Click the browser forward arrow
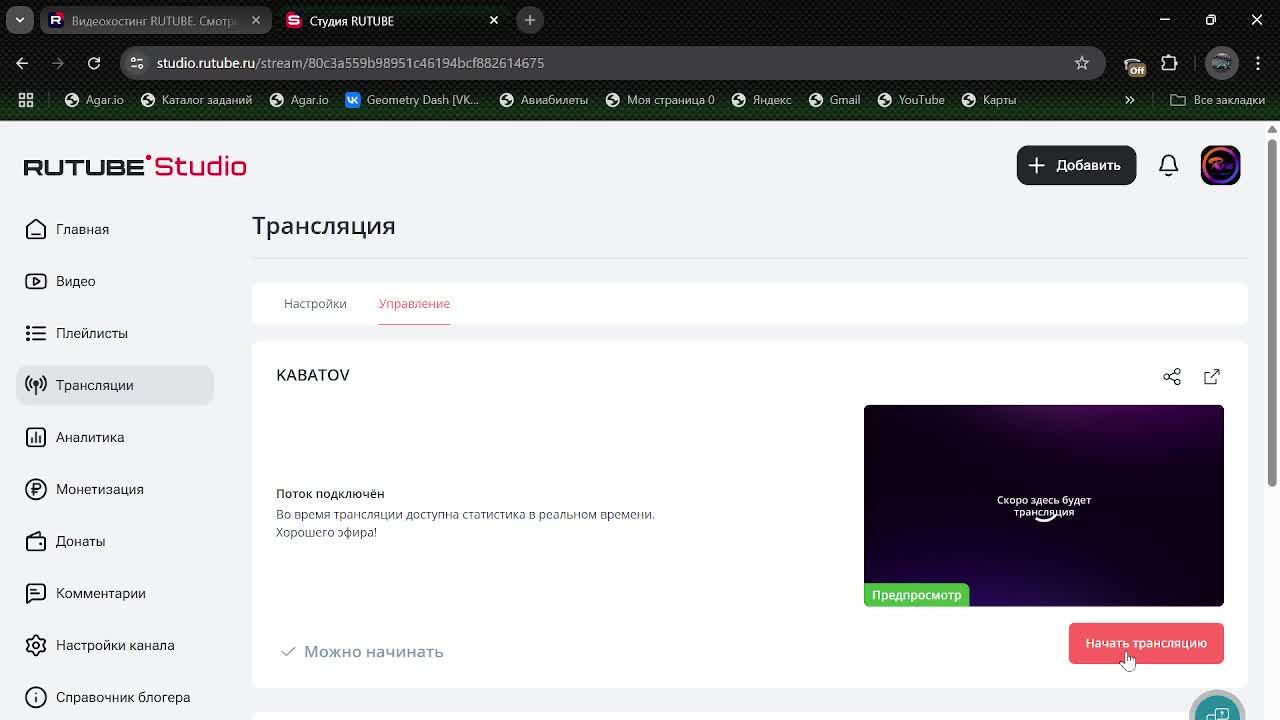Screen dimensions: 1280x720 point(58,62)
